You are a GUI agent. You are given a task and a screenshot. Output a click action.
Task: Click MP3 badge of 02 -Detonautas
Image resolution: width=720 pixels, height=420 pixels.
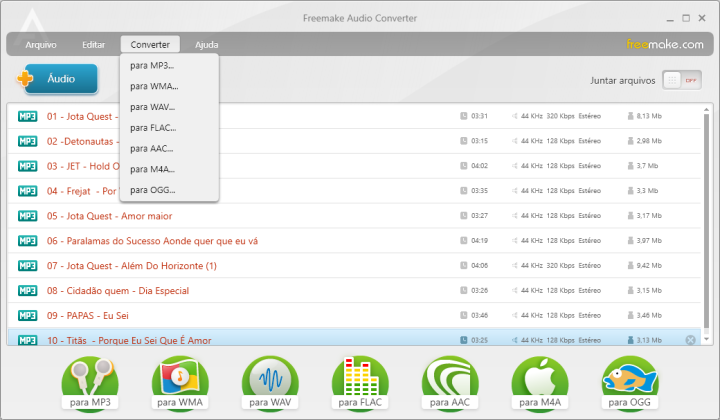28,141
